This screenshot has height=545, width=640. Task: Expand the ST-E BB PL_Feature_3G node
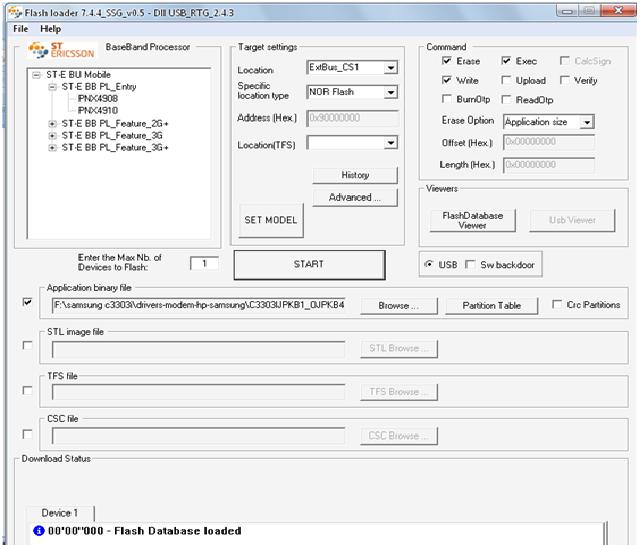point(52,136)
